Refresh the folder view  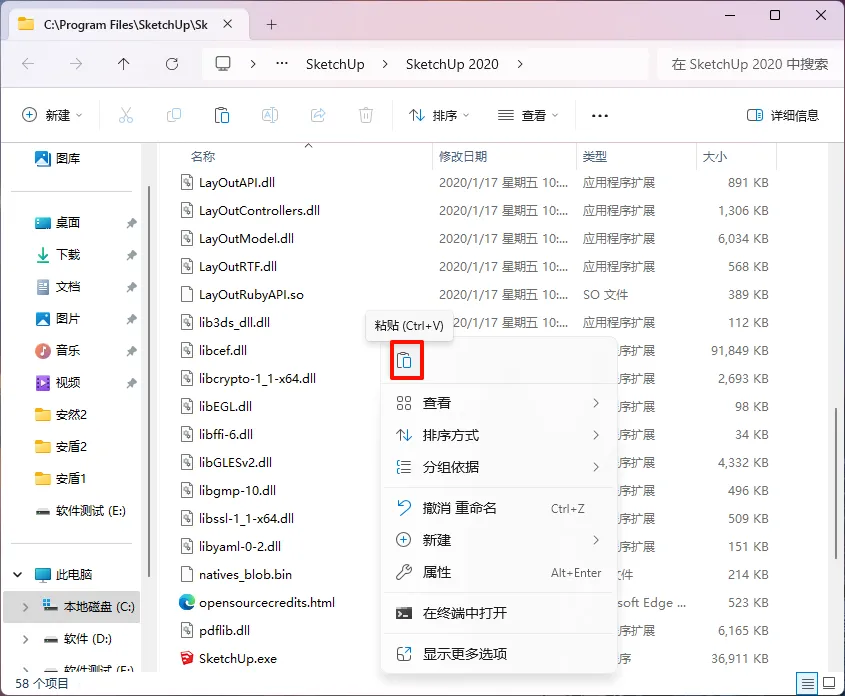click(x=172, y=64)
